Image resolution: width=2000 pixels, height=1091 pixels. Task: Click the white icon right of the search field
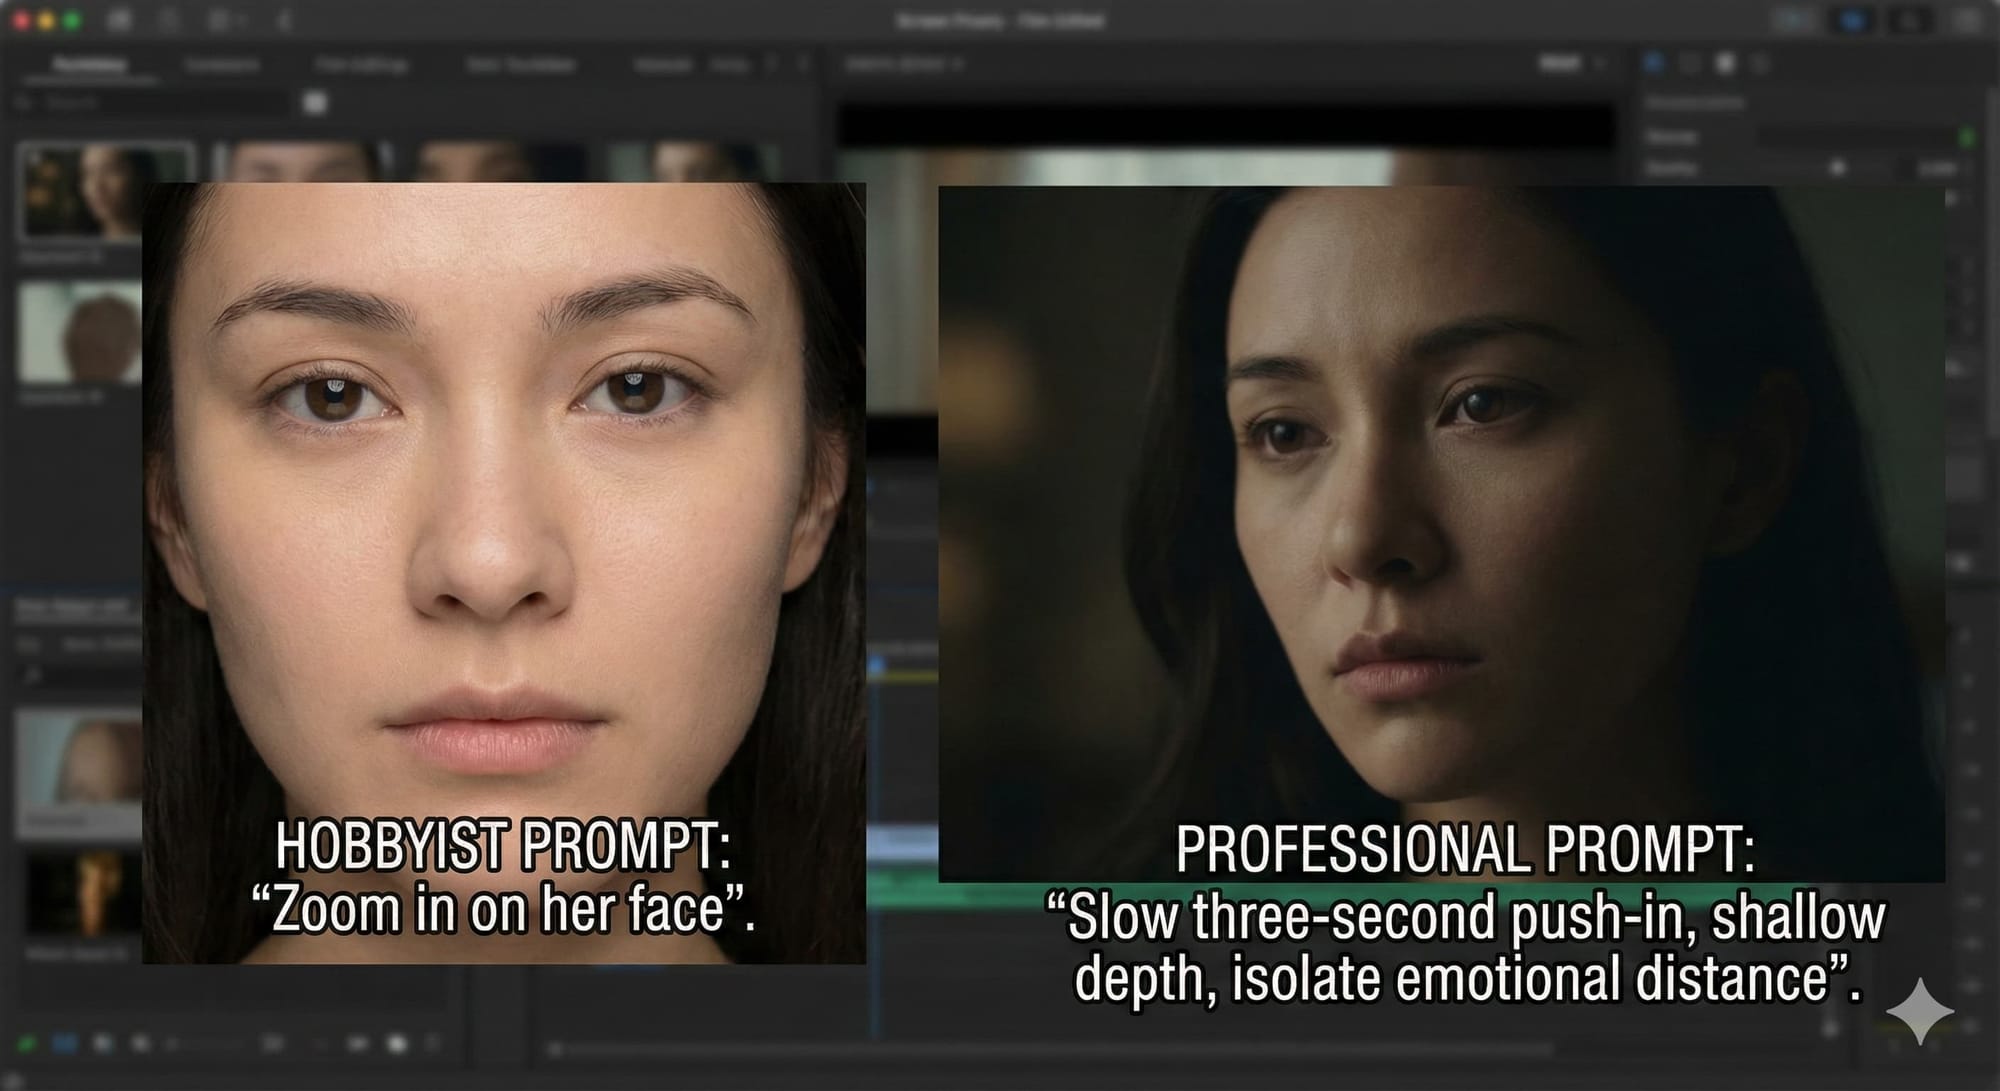[315, 102]
